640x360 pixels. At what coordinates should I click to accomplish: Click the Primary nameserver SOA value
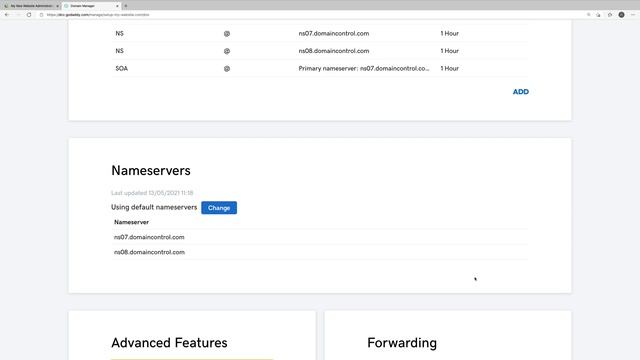(364, 69)
